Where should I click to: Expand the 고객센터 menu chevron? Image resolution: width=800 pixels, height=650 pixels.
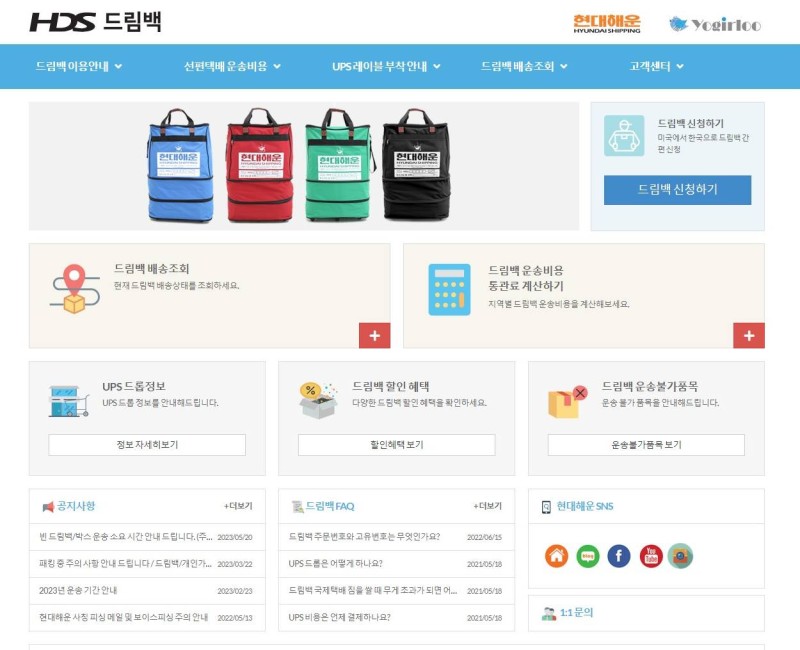680,66
